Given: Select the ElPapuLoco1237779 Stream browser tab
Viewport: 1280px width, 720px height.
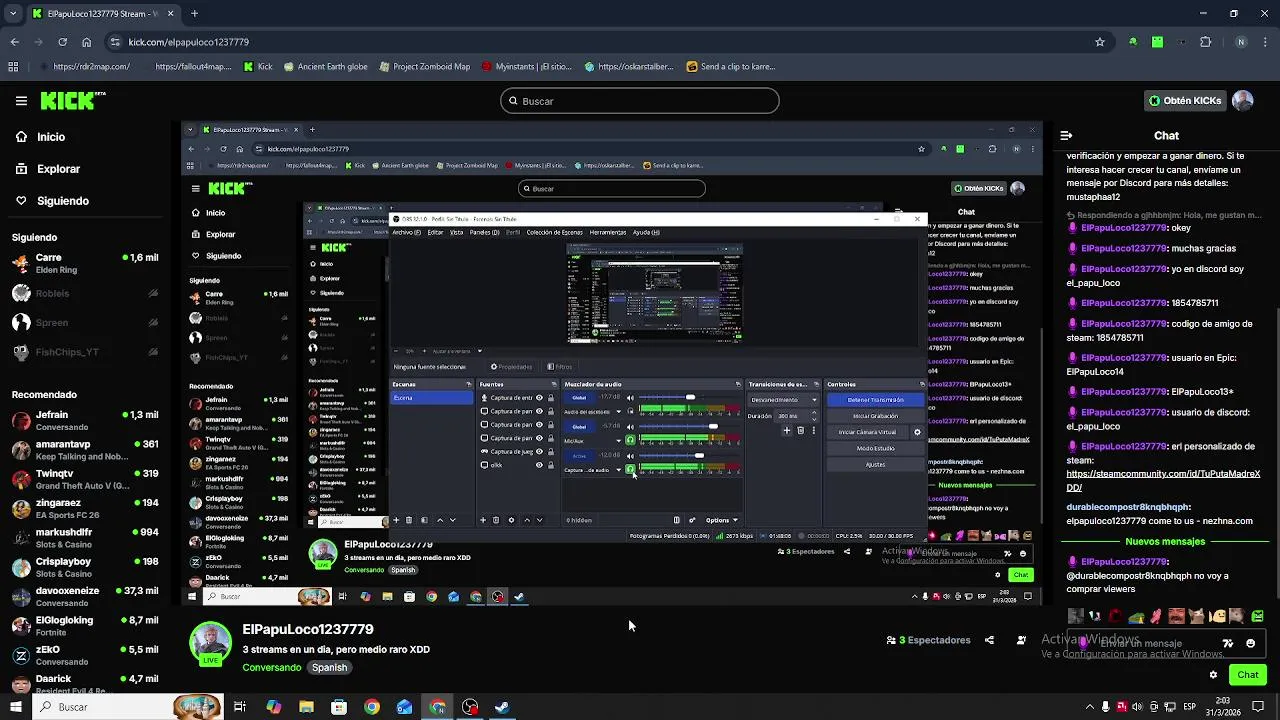Looking at the screenshot, I should (x=102, y=14).
